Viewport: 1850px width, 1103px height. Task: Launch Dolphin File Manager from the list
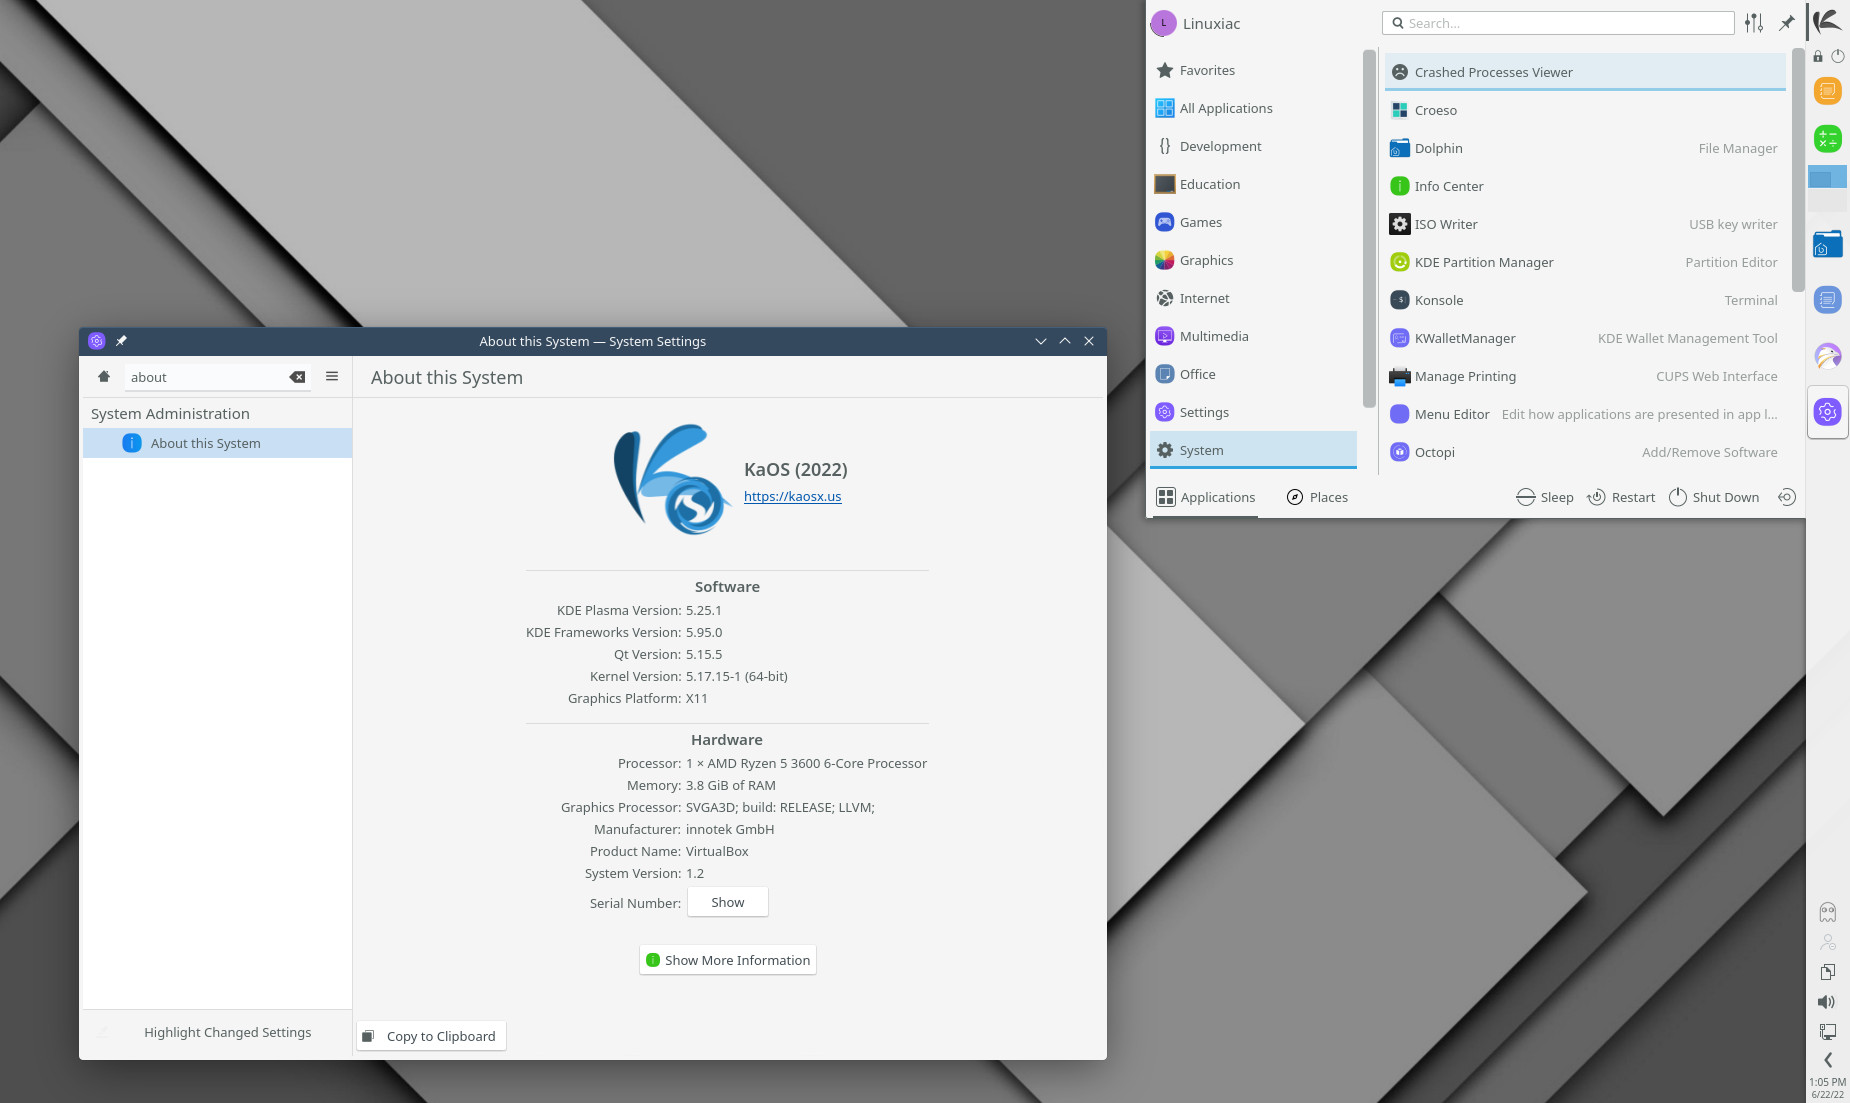[x=1585, y=148]
